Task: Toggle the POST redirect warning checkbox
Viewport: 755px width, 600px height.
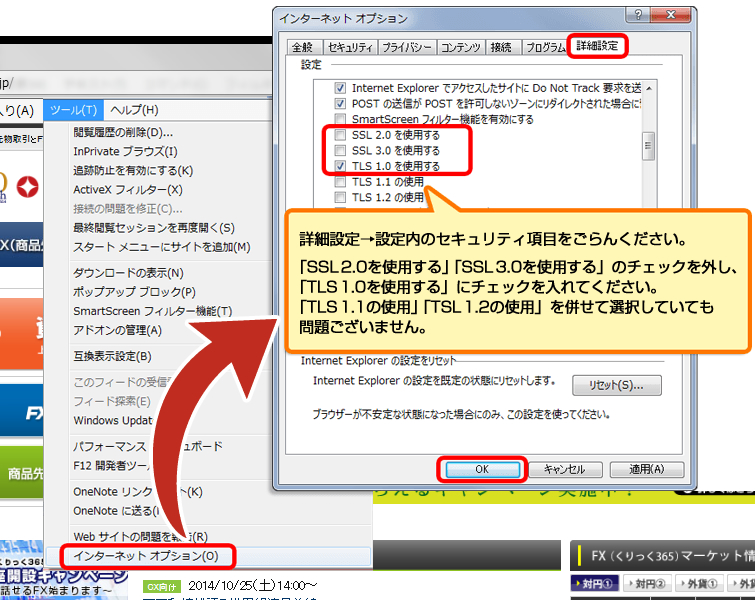Action: pos(340,104)
